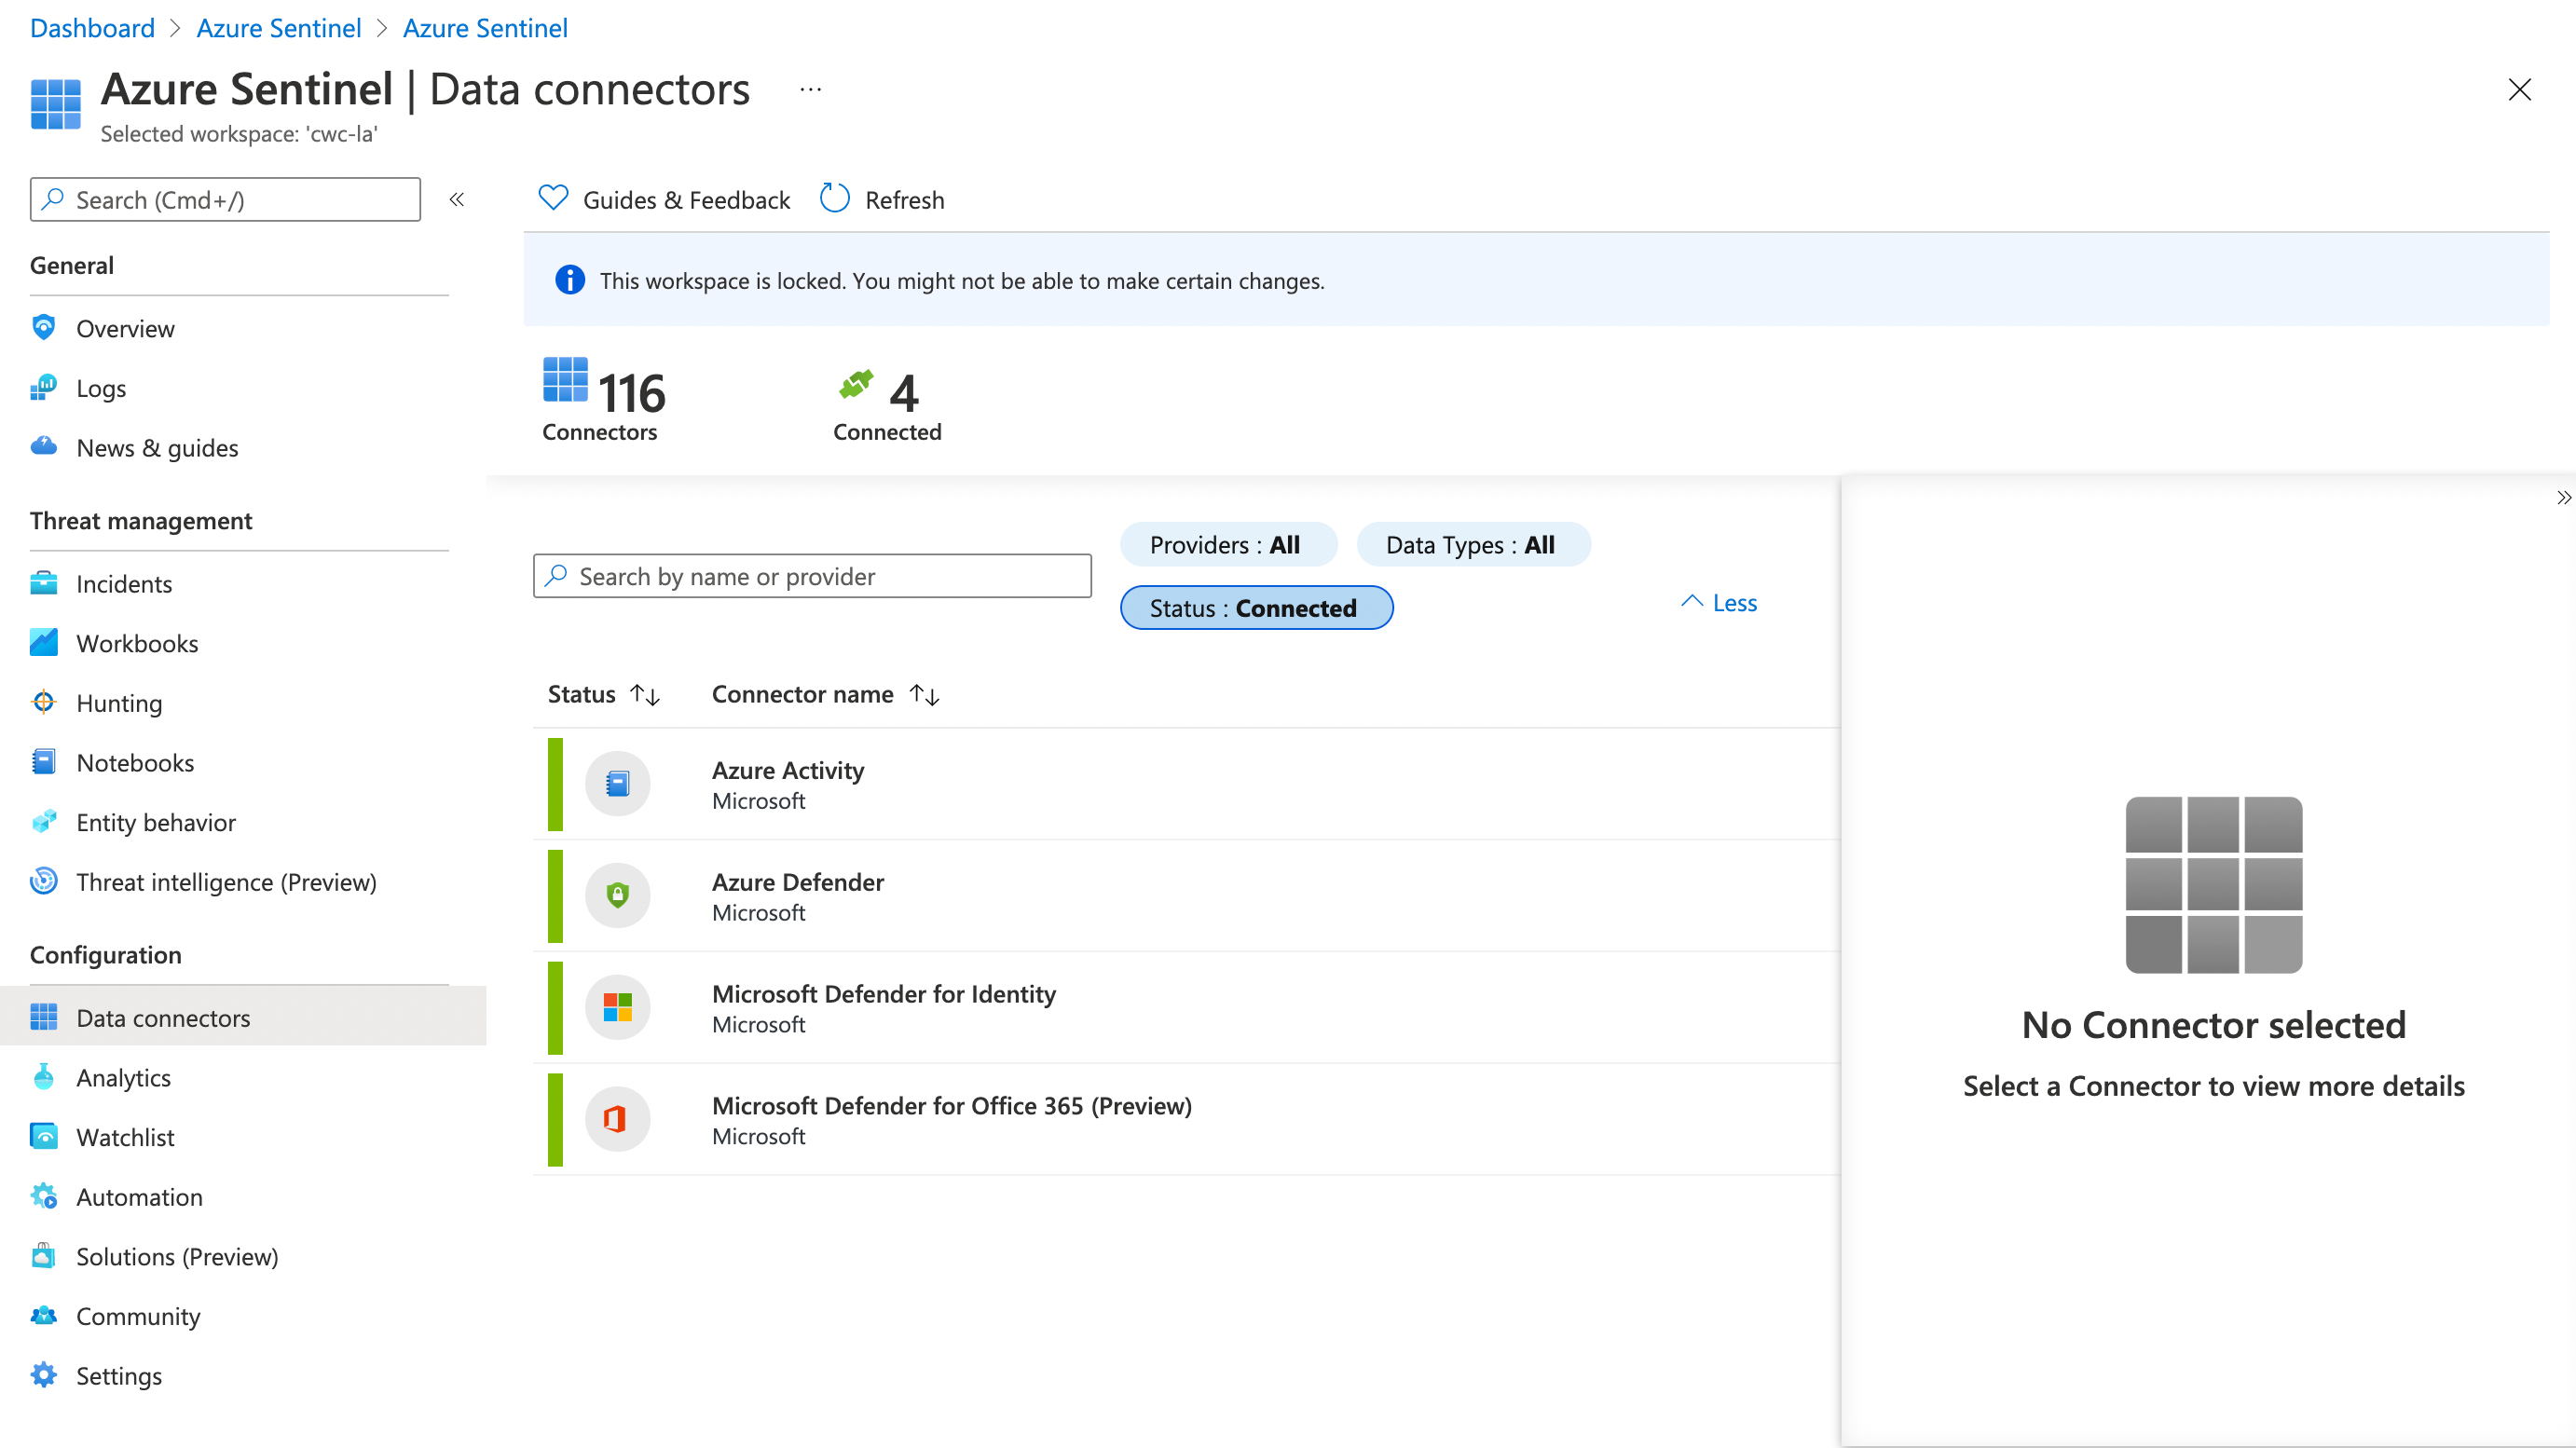2576x1448 pixels.
Task: Click the Entity behavior icon
Action: pos(44,822)
